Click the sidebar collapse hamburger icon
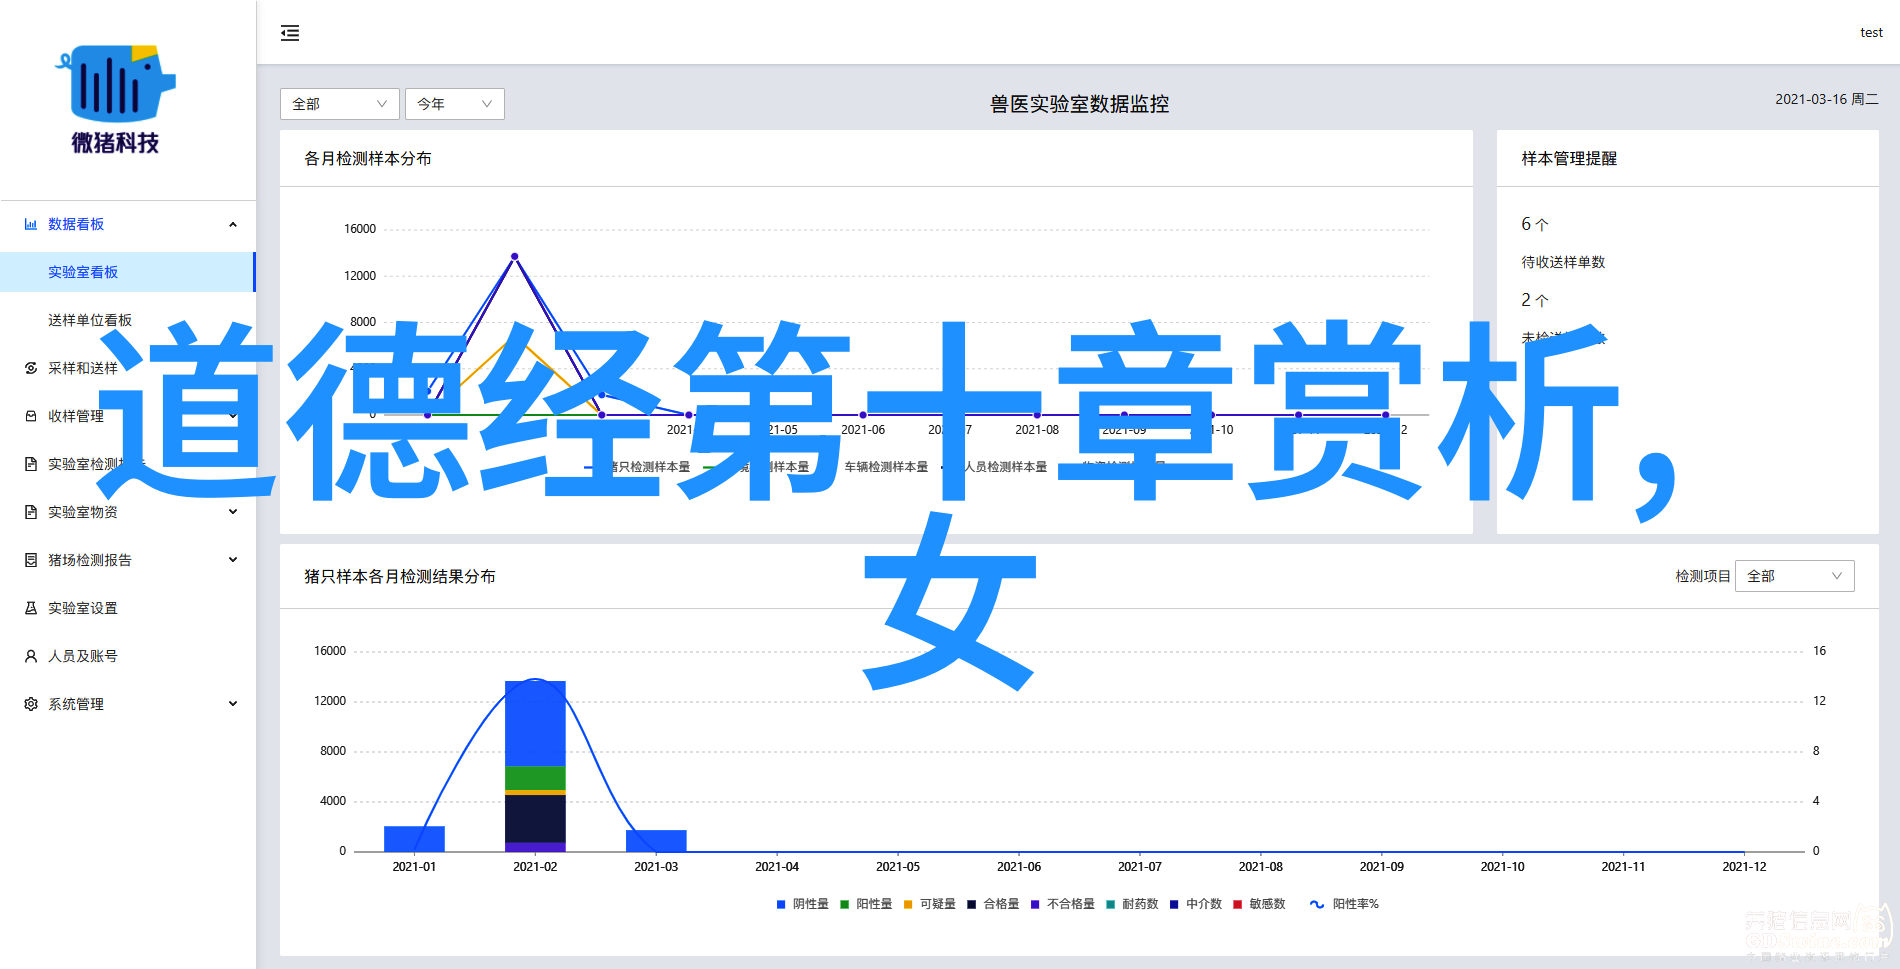The height and width of the screenshot is (969, 1900). (290, 34)
